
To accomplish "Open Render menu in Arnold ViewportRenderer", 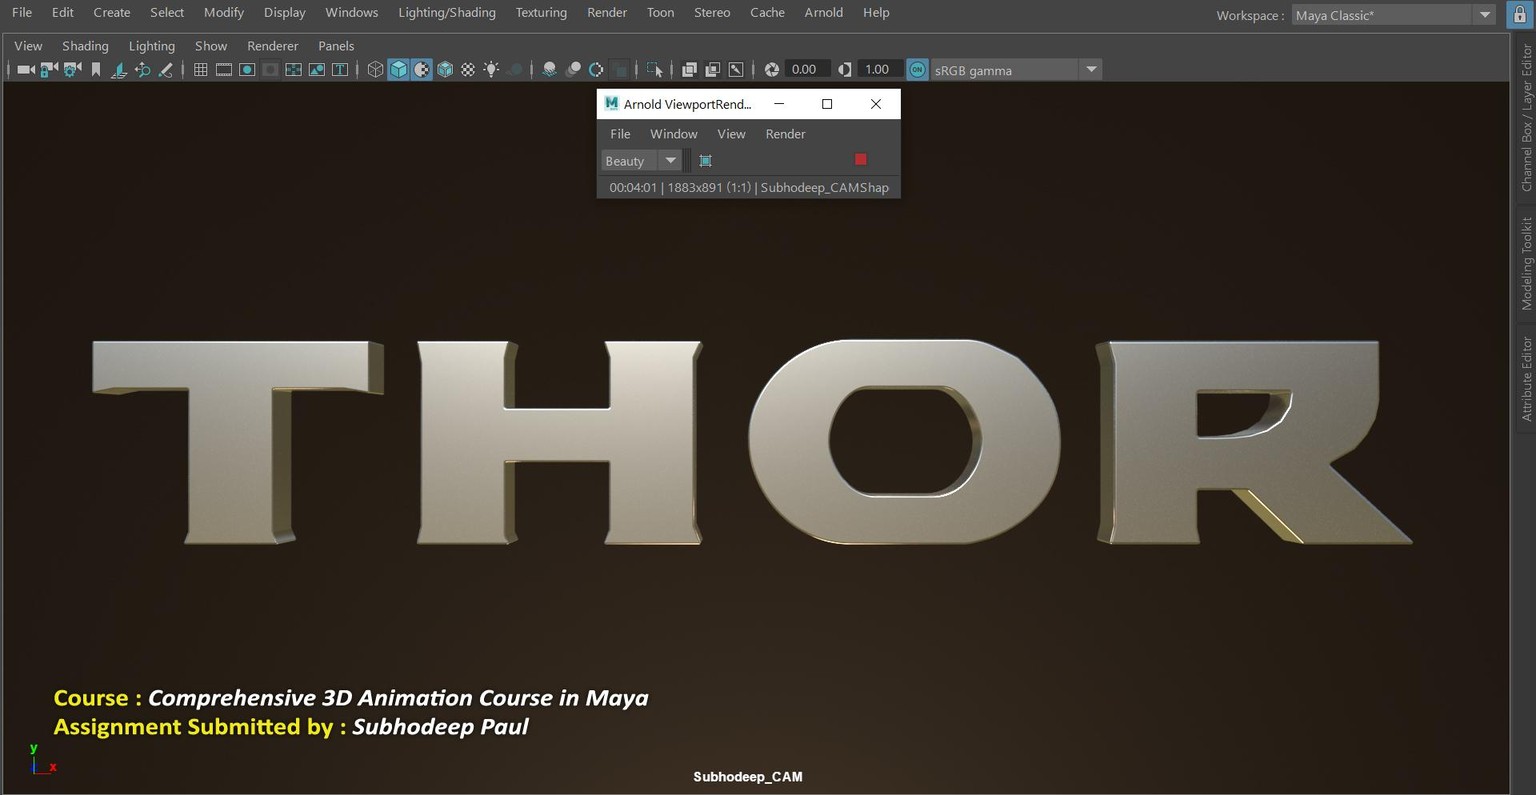I will [785, 134].
